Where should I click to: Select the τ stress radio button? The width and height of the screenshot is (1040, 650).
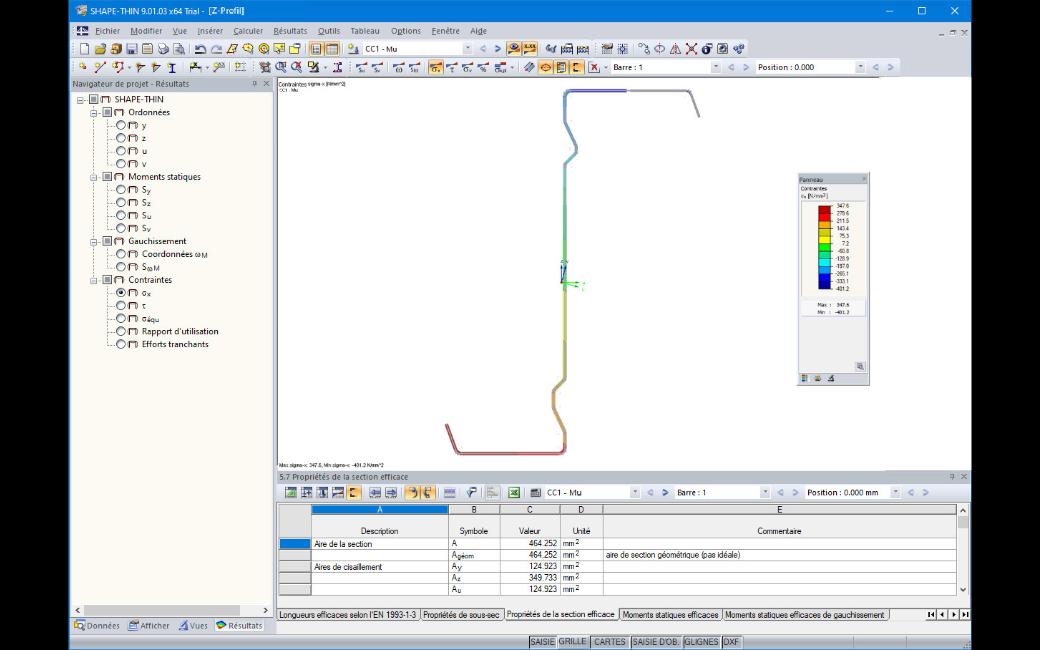[121, 305]
